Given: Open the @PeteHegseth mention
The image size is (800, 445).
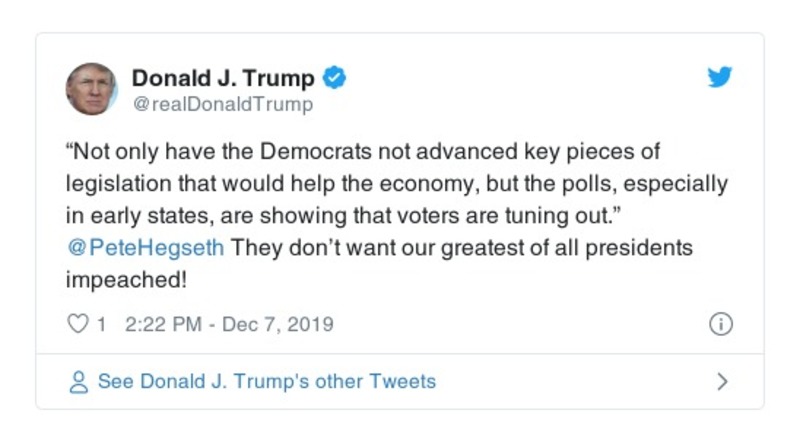Looking at the screenshot, I should coord(145,247).
